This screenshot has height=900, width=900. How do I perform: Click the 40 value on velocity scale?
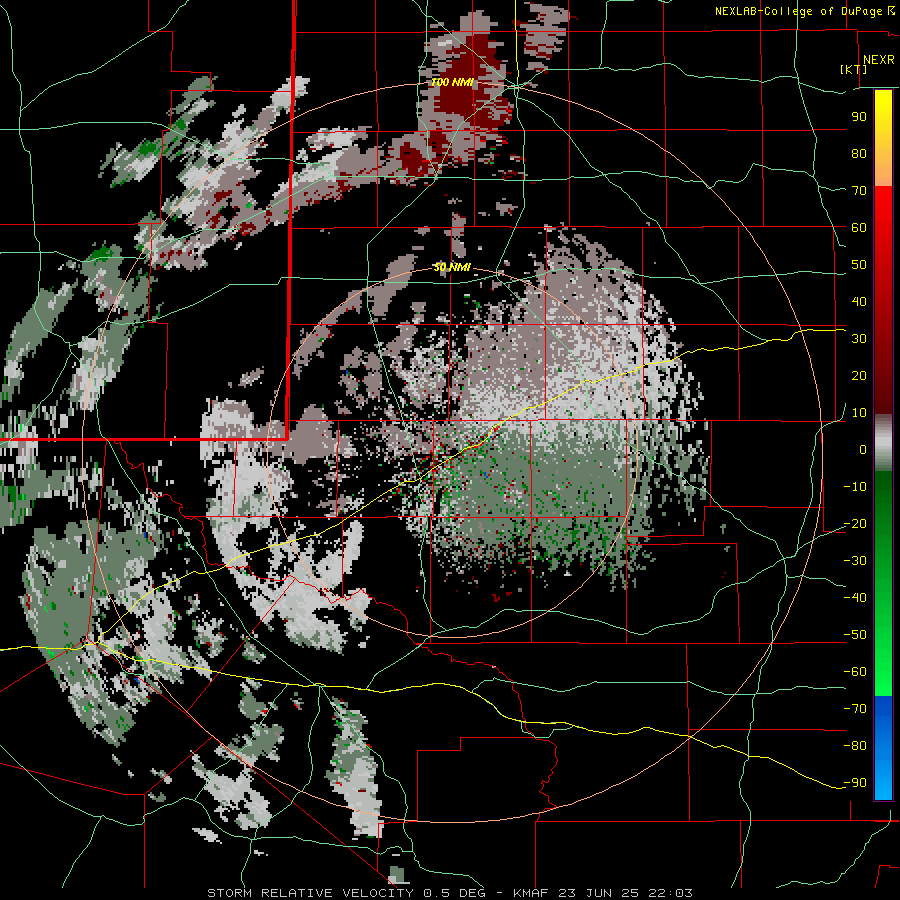859,301
